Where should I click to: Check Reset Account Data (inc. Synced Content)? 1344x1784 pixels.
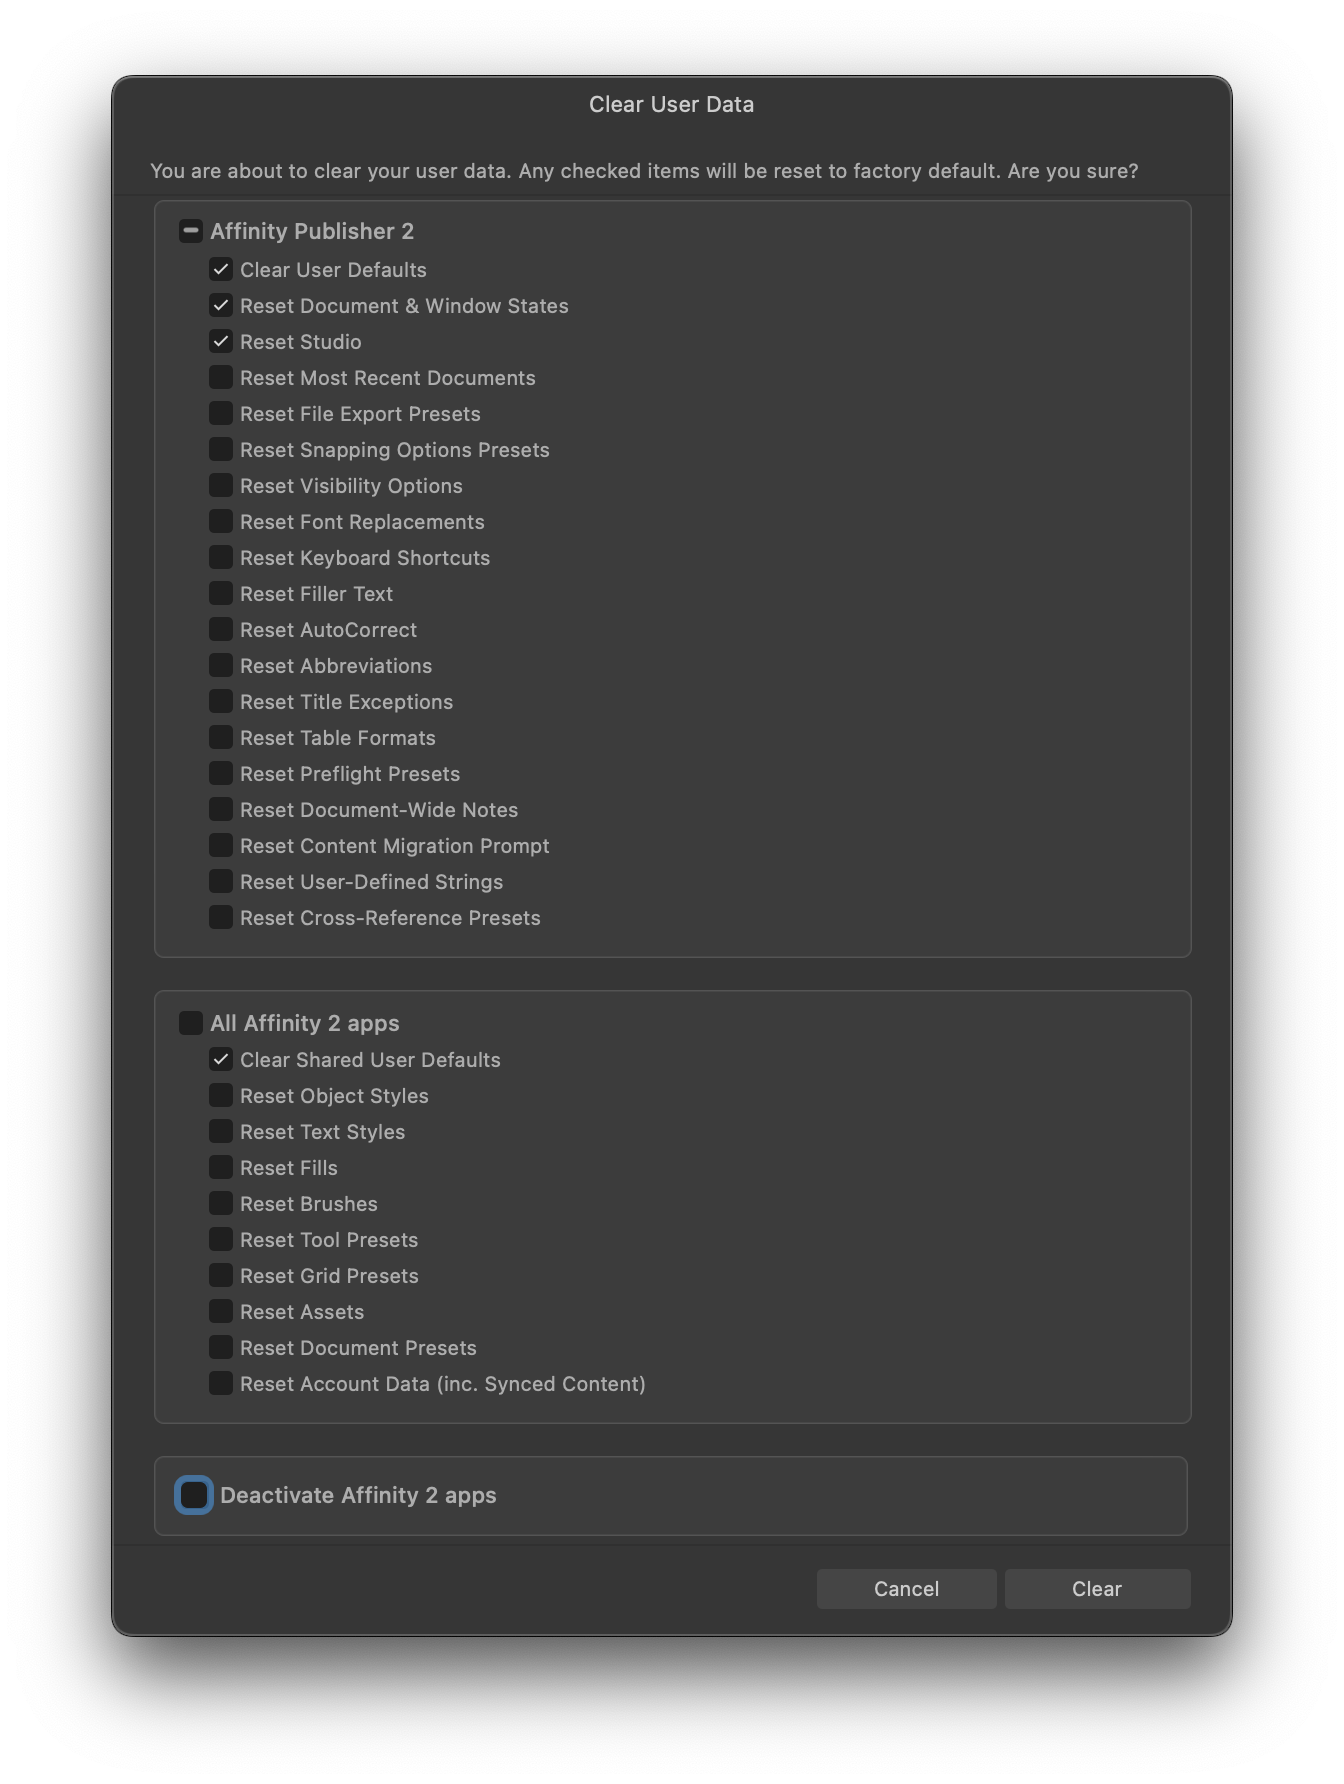point(221,1384)
